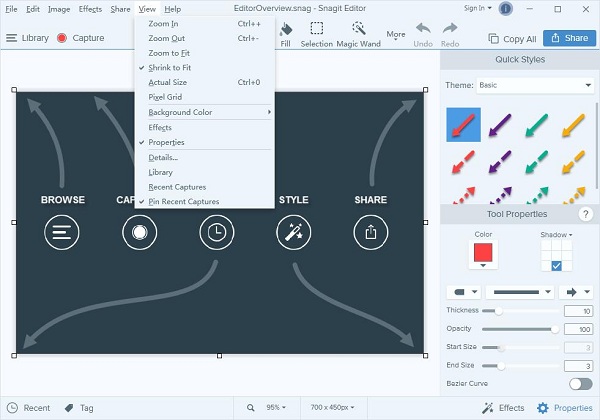
Task: Uncheck Shrink to Fit in View menu
Action: click(169, 67)
